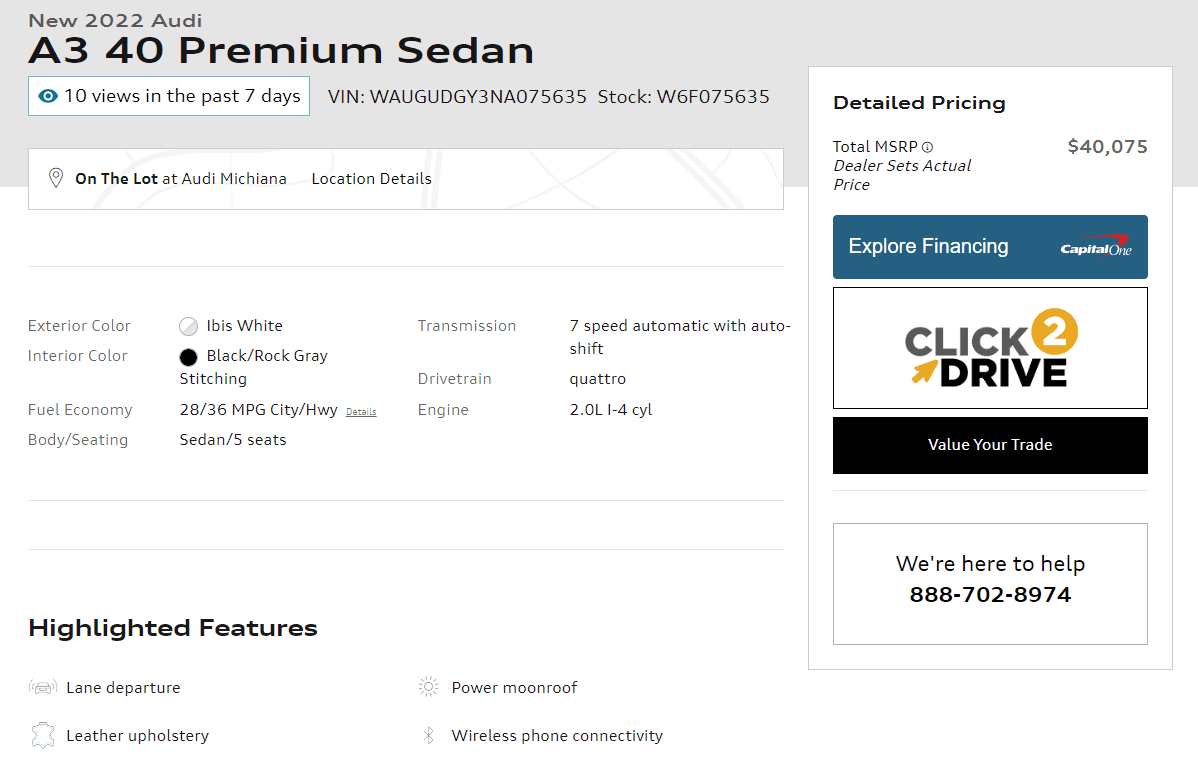
Task: Click the Lane departure car icon
Action: pyautogui.click(x=43, y=687)
